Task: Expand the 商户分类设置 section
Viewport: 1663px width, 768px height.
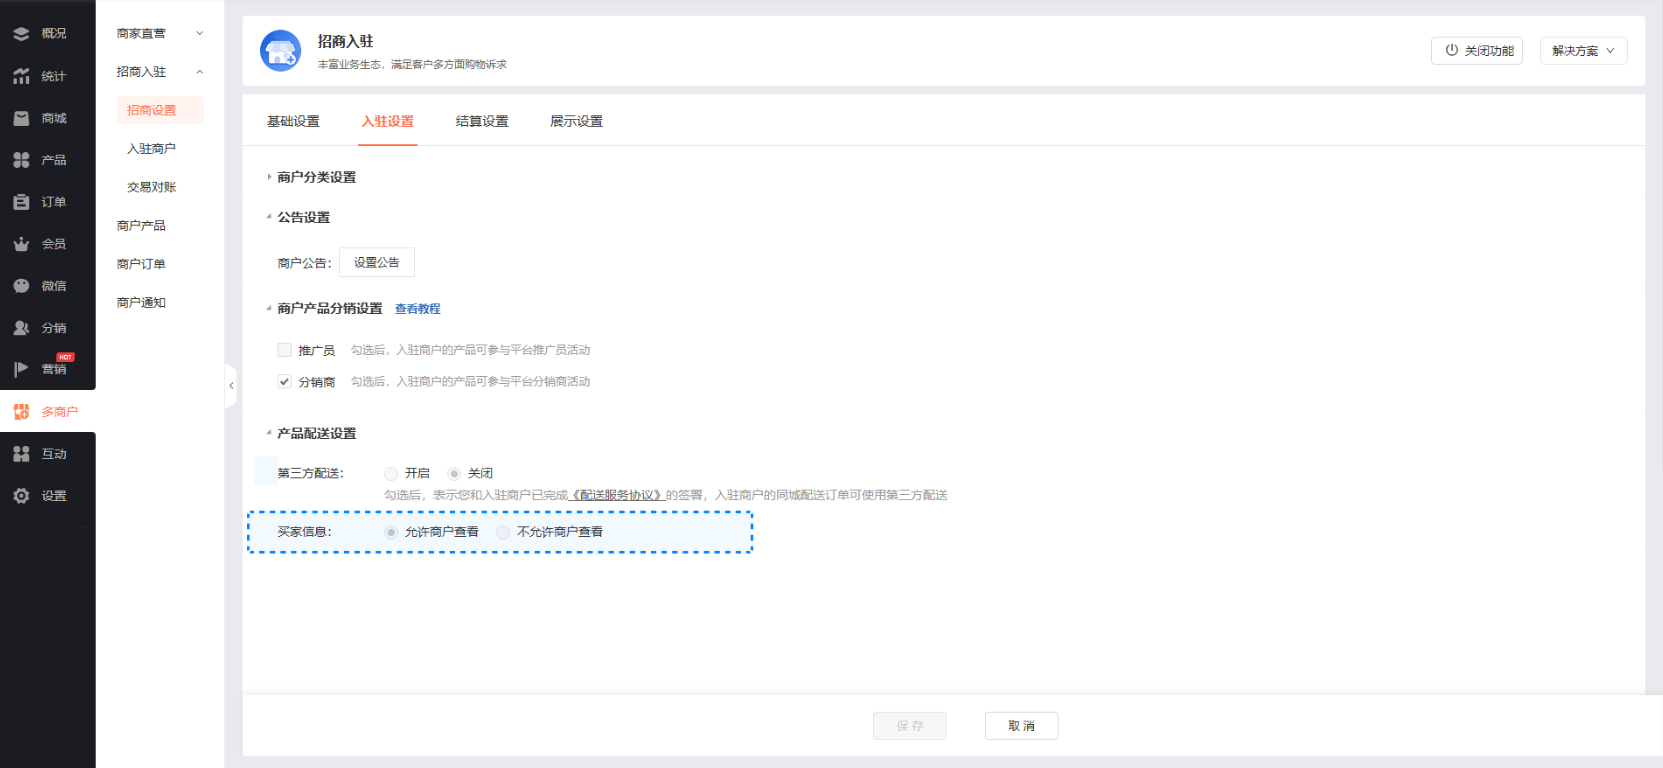Action: (269, 177)
